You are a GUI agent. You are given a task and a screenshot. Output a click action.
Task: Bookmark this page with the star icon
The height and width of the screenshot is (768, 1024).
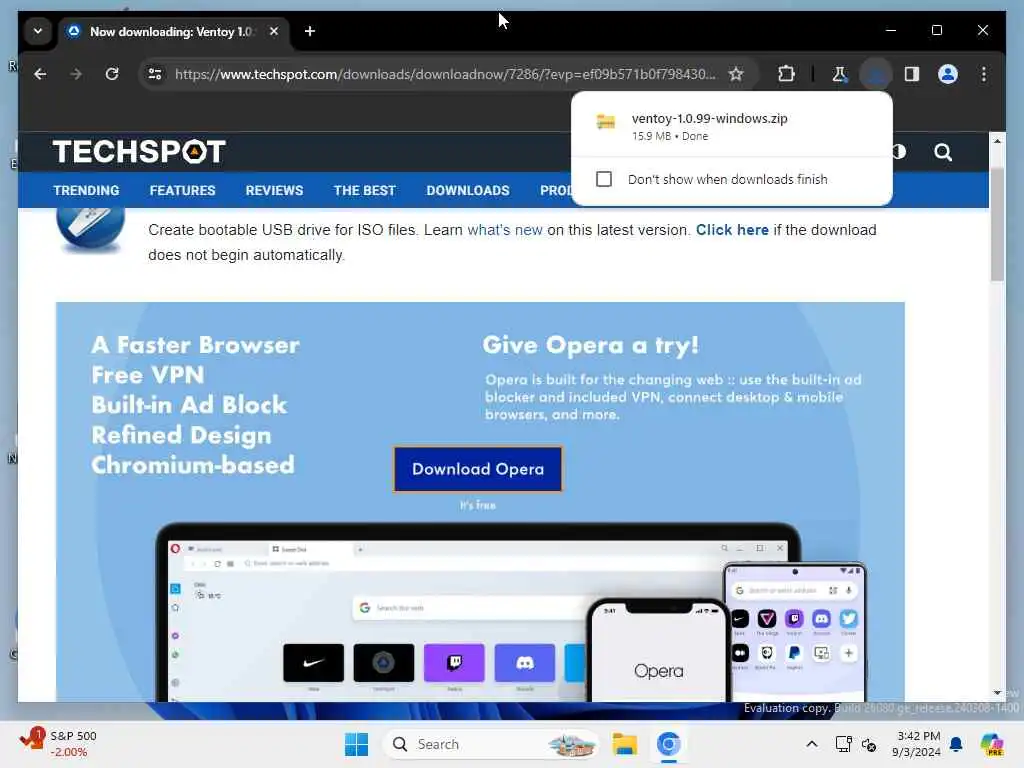[736, 74]
